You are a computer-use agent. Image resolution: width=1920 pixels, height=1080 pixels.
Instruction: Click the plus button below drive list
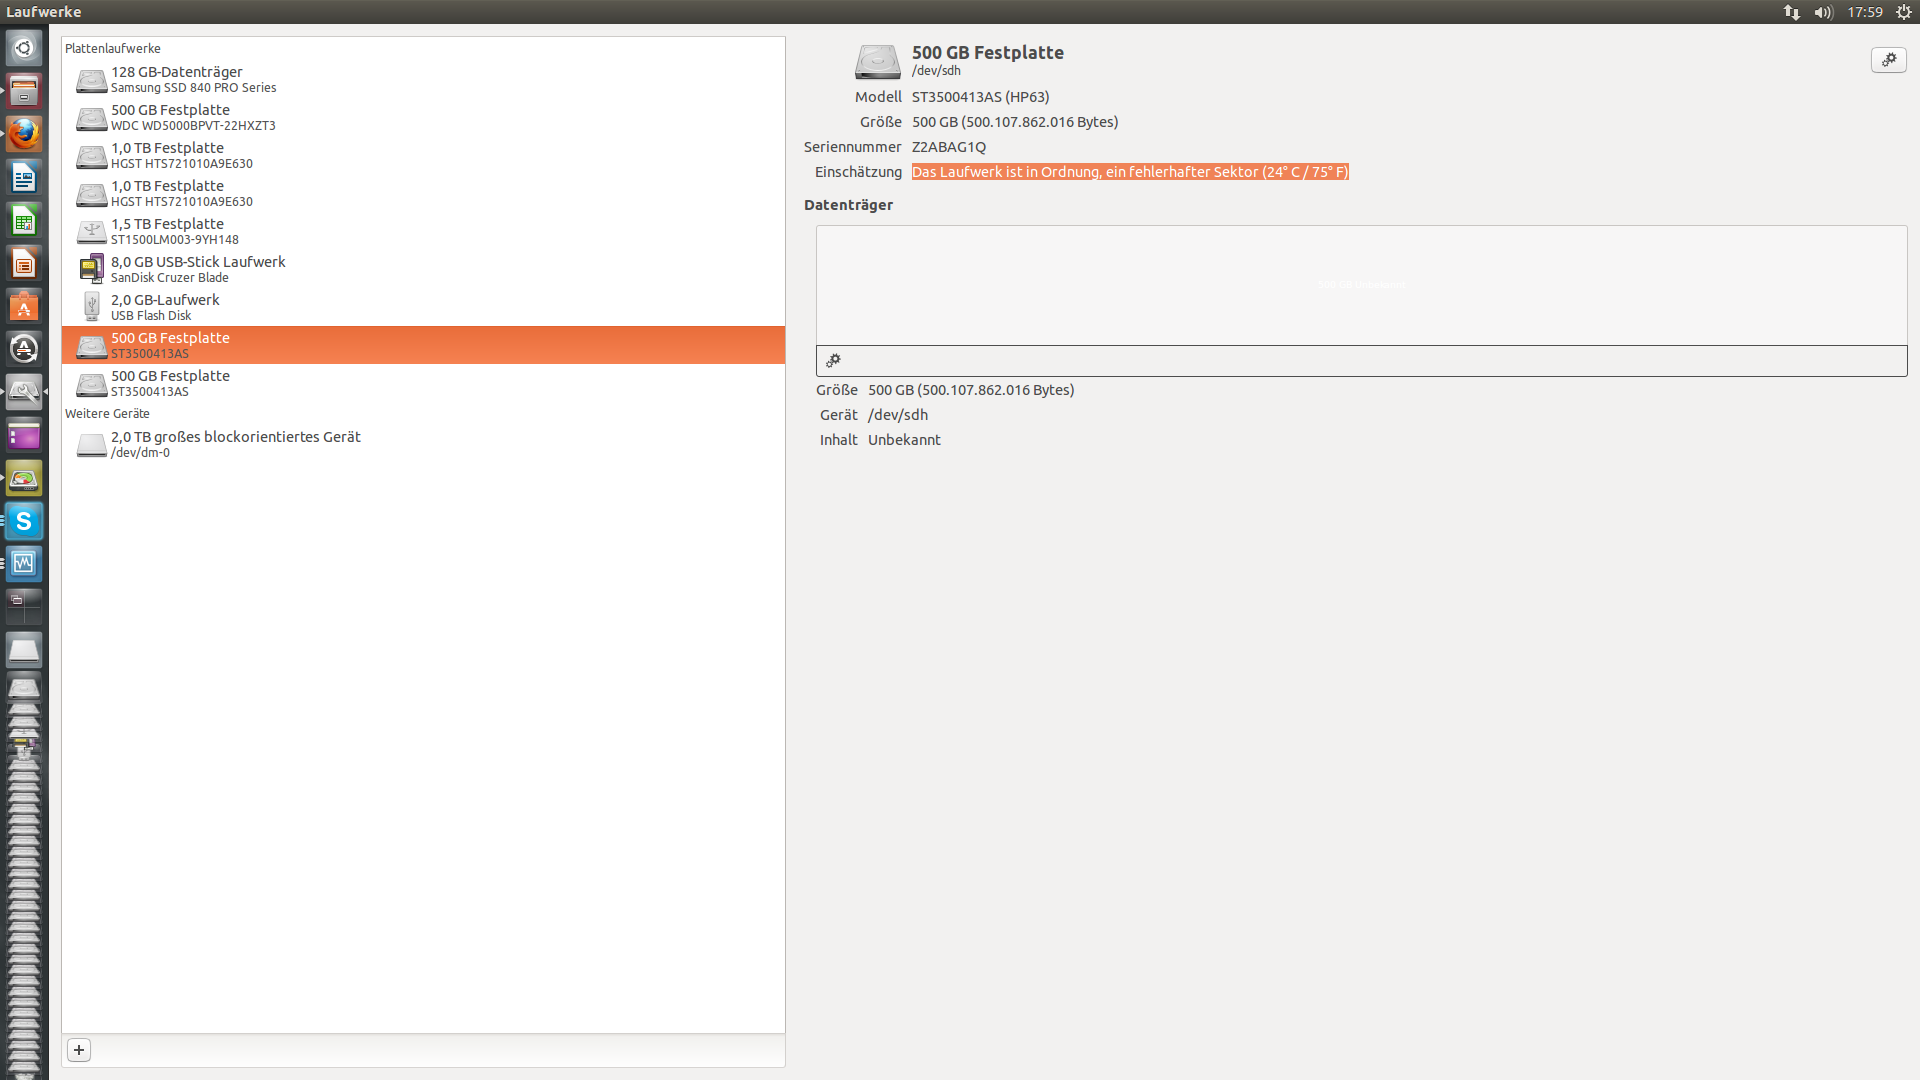(79, 1050)
